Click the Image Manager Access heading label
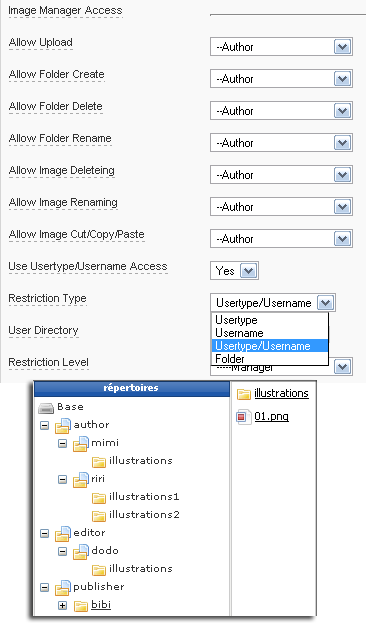 click(65, 10)
